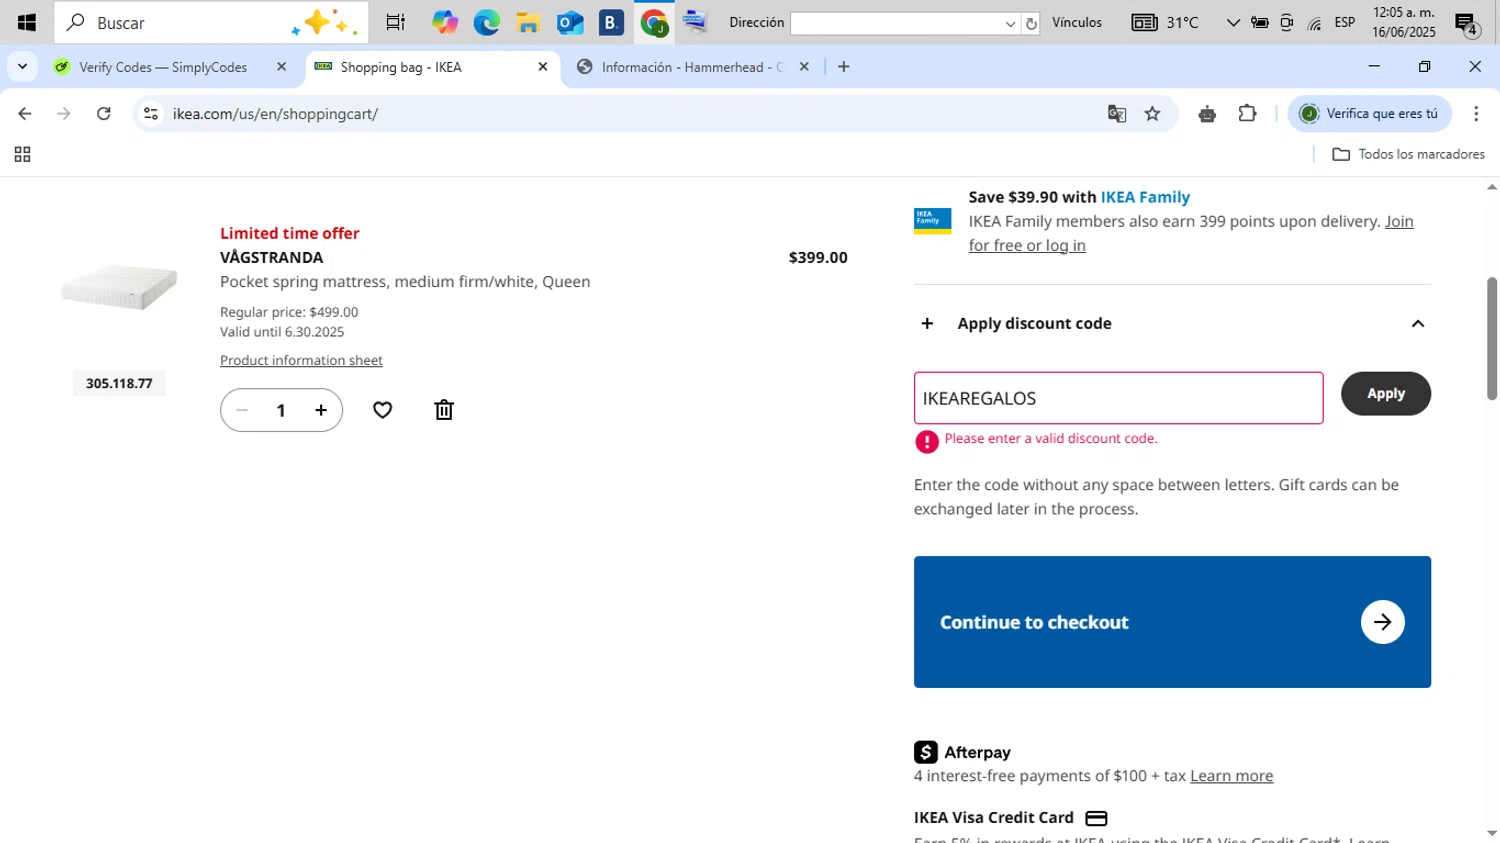The width and height of the screenshot is (1500, 843).
Task: Open Afterpay Learn more link
Action: click(1231, 776)
